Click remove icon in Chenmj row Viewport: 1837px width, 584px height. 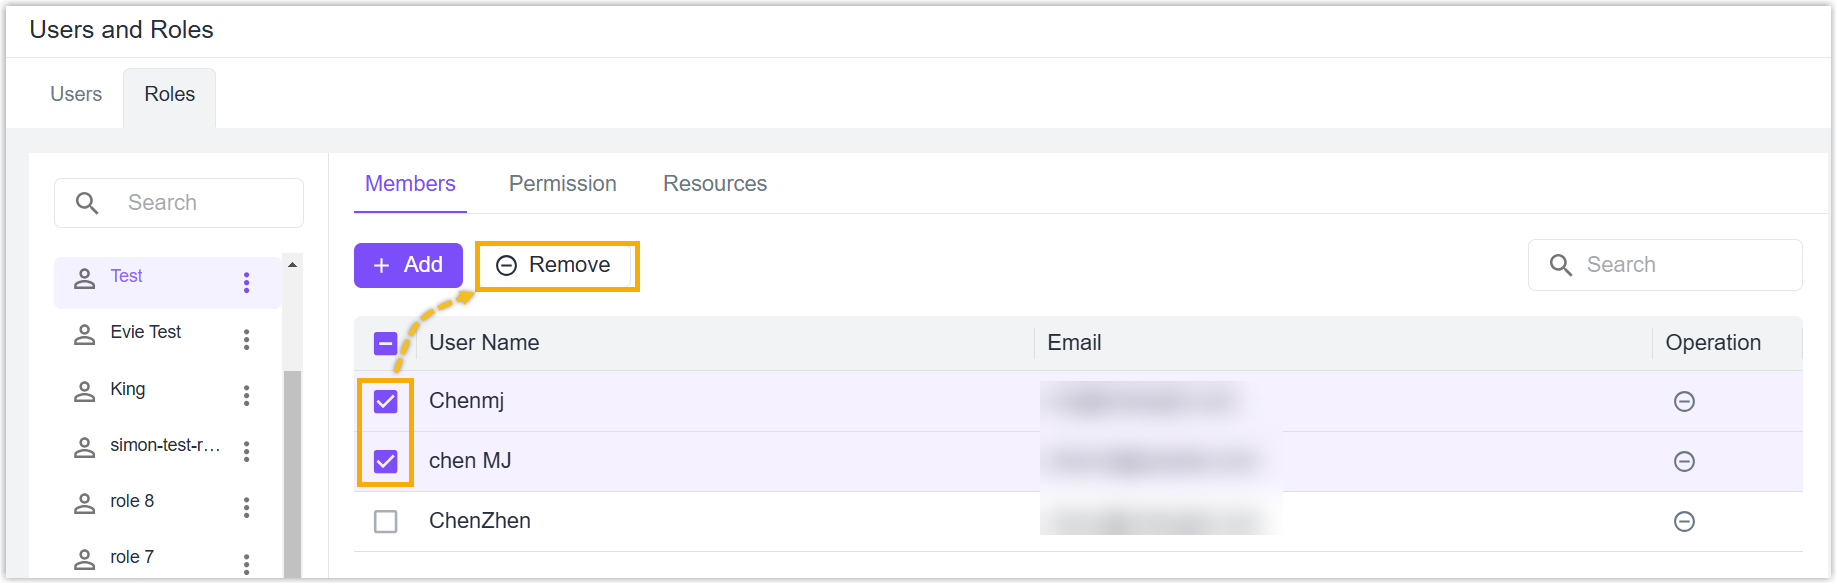pyautogui.click(x=1684, y=401)
